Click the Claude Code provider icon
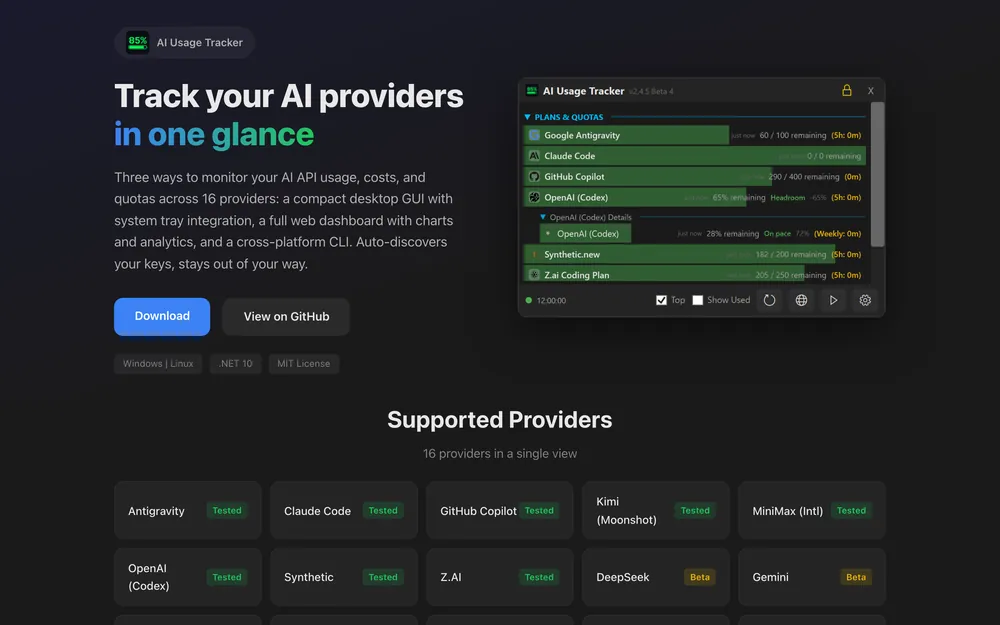The width and height of the screenshot is (1000, 625). tap(534, 156)
